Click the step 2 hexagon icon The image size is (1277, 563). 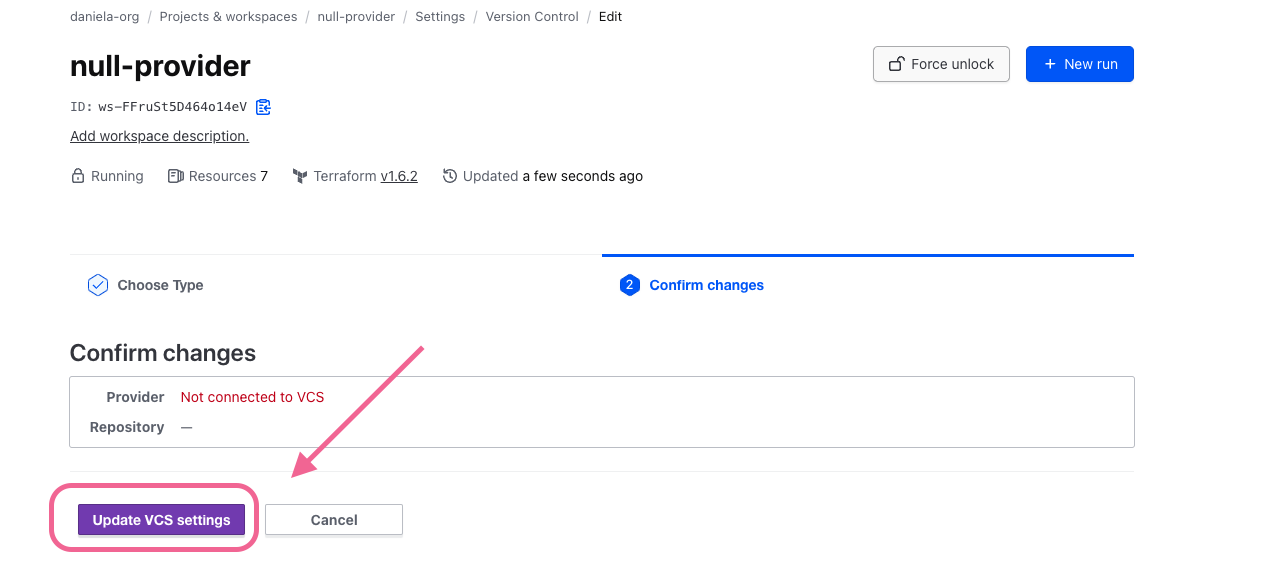pyautogui.click(x=629, y=285)
